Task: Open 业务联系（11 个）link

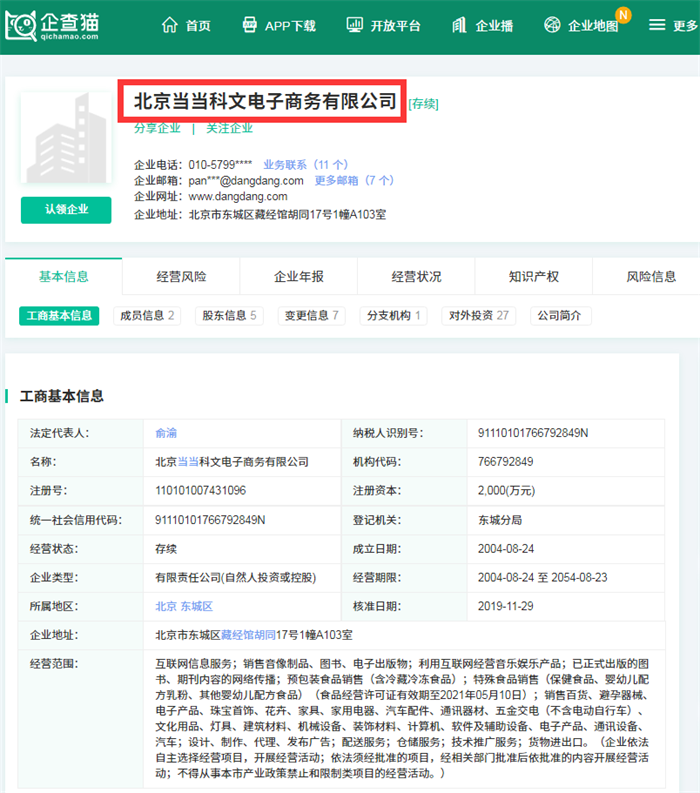Action: click(x=305, y=165)
